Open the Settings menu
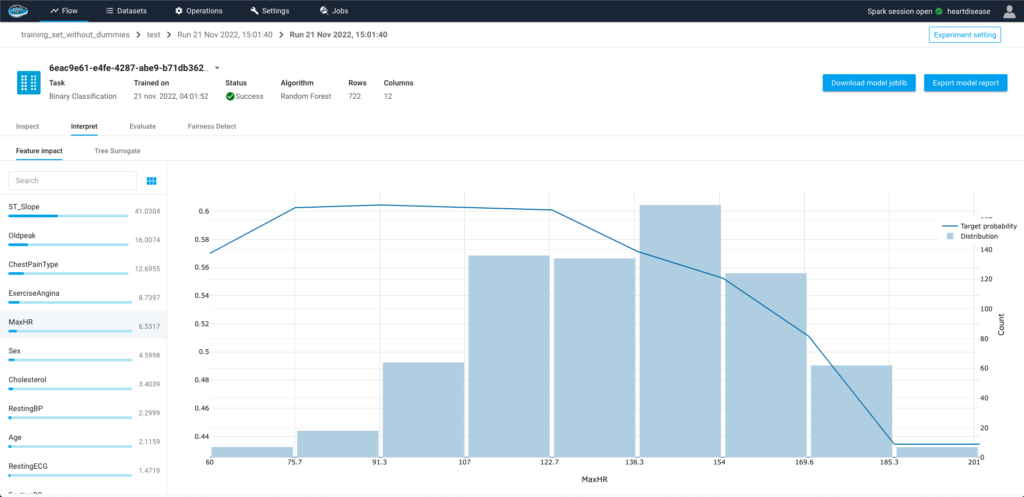Viewport: 1024px width, 497px height. (270, 11)
